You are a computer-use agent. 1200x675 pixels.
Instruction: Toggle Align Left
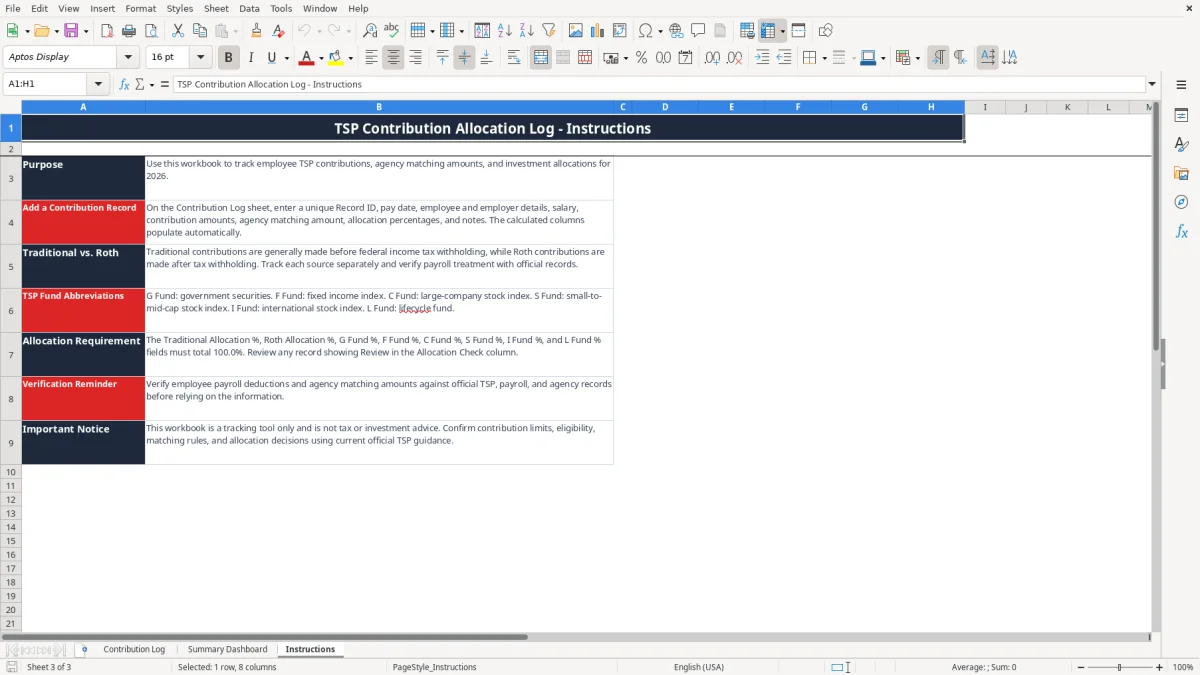click(x=371, y=58)
